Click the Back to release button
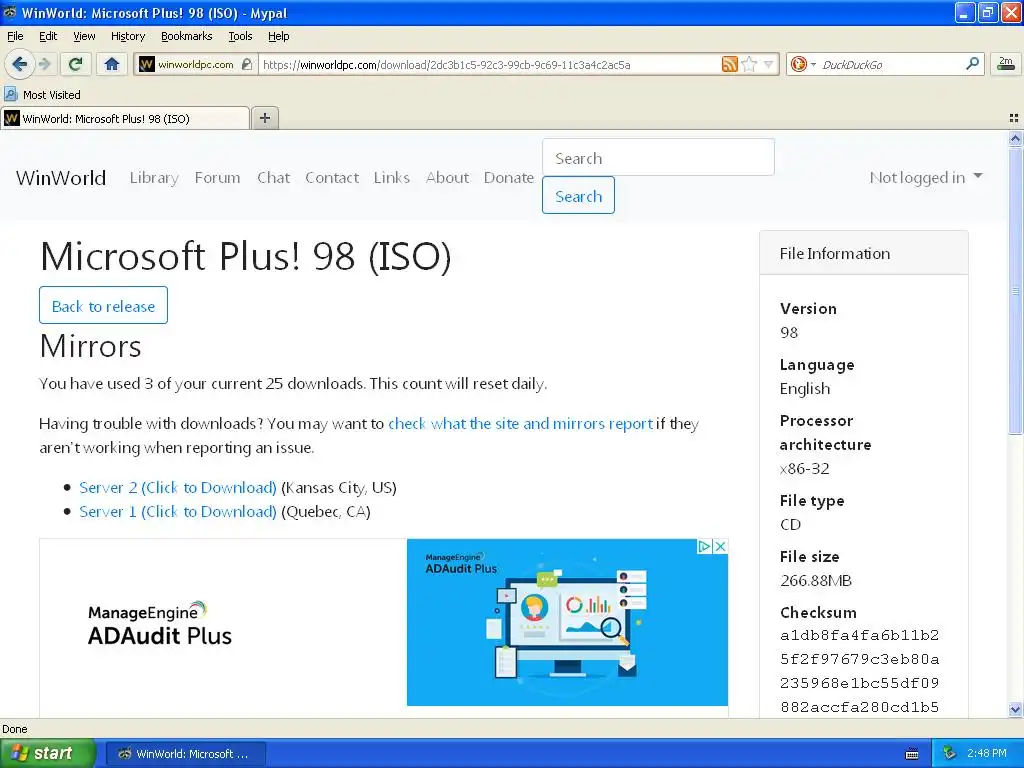Image resolution: width=1024 pixels, height=768 pixels. pyautogui.click(x=103, y=305)
